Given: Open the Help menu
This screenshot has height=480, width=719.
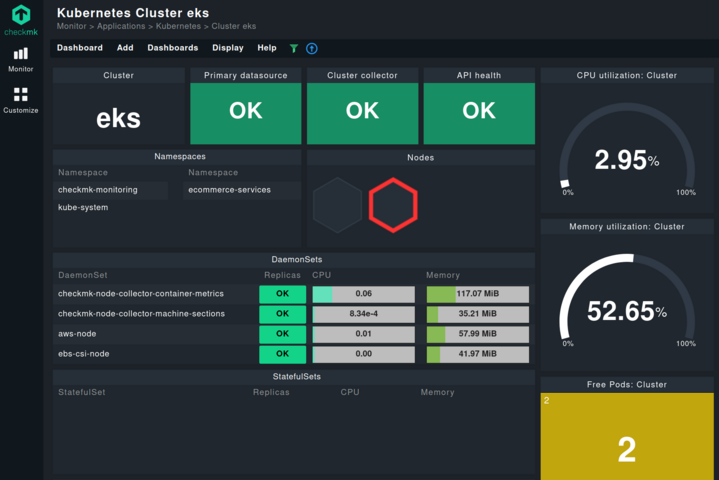Looking at the screenshot, I should (x=267, y=48).
